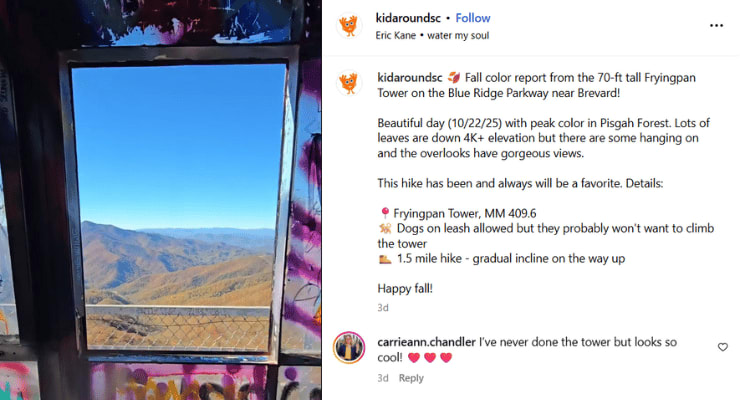
Task: Click the Fryingpan Tower window view photo
Action: [x=161, y=200]
